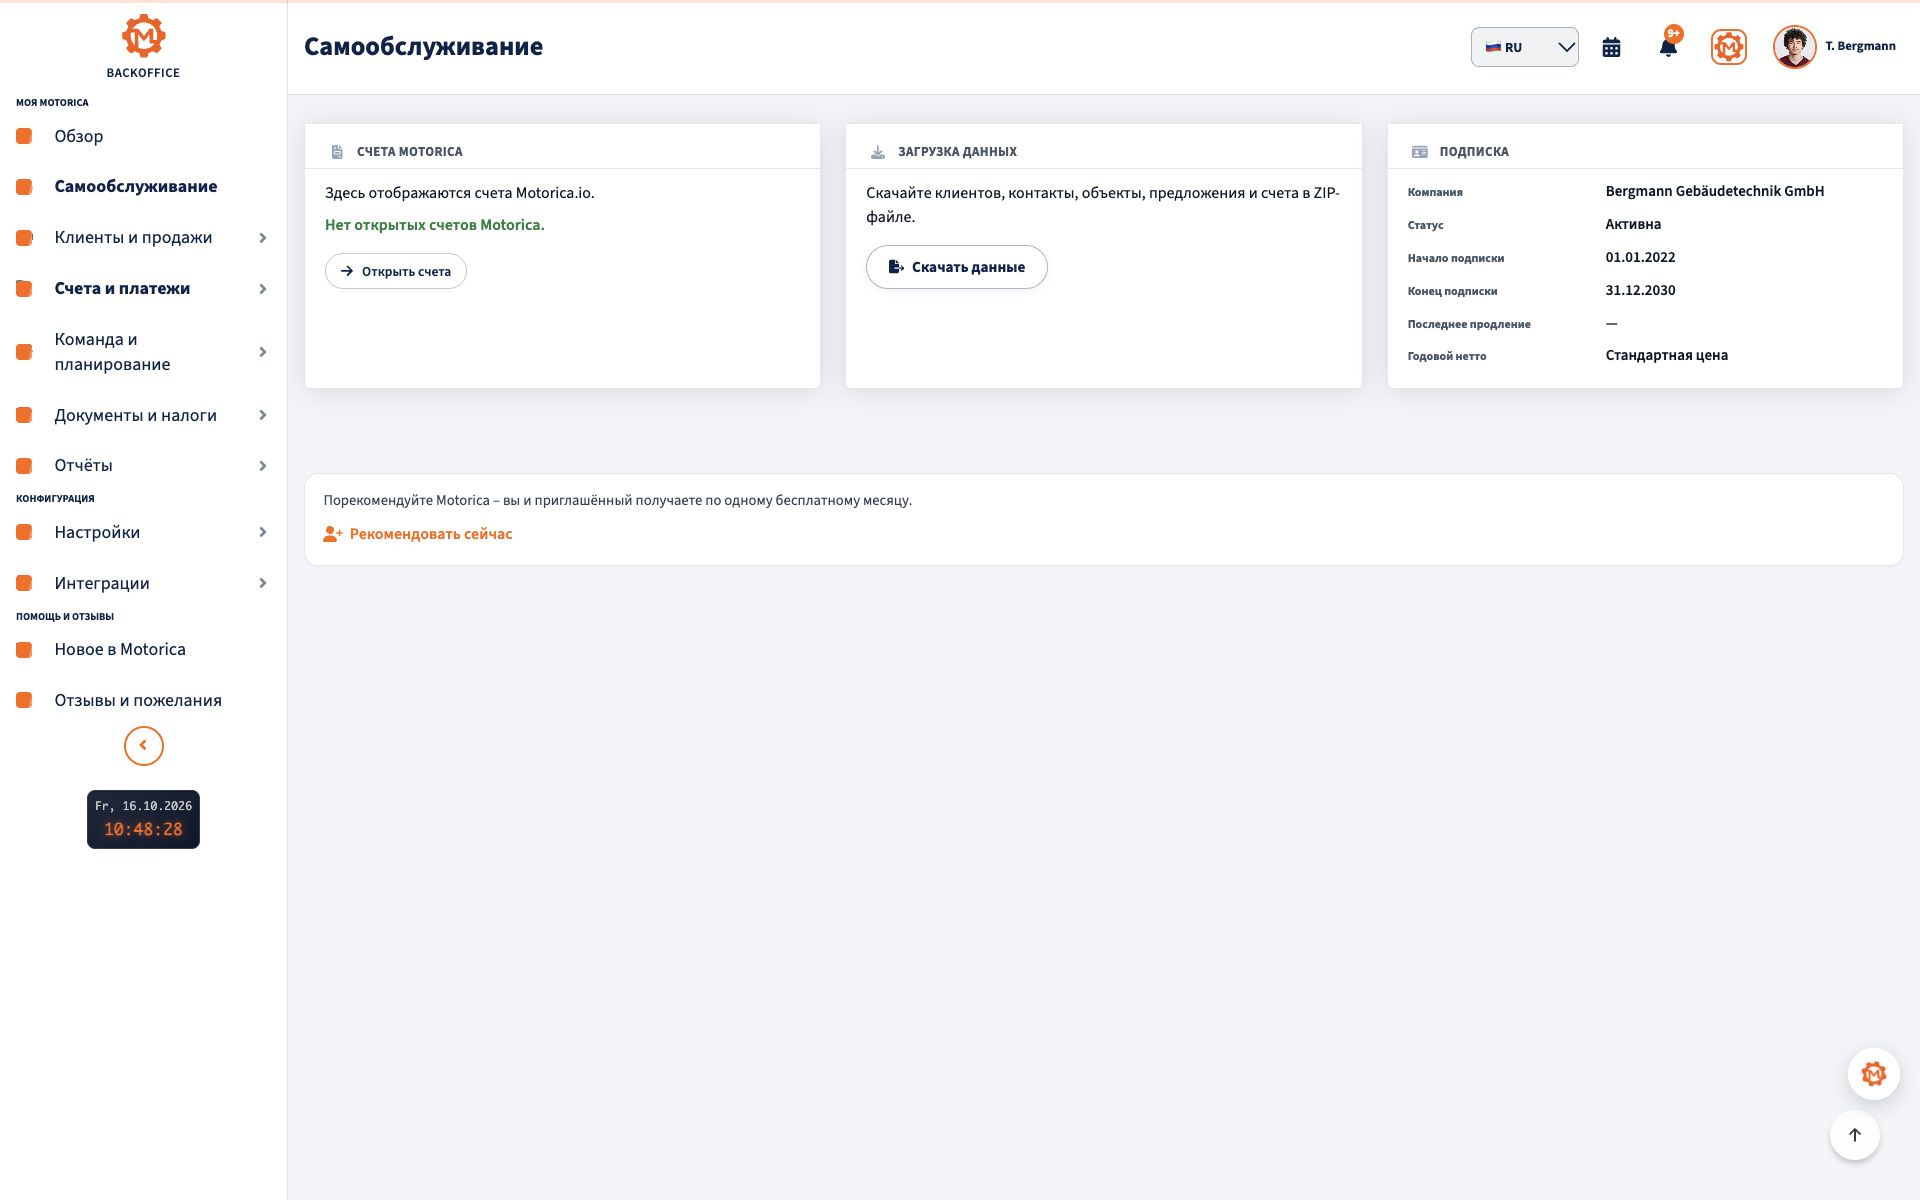
Task: Open notifications bell with 9+ badge
Action: pos(1668,46)
